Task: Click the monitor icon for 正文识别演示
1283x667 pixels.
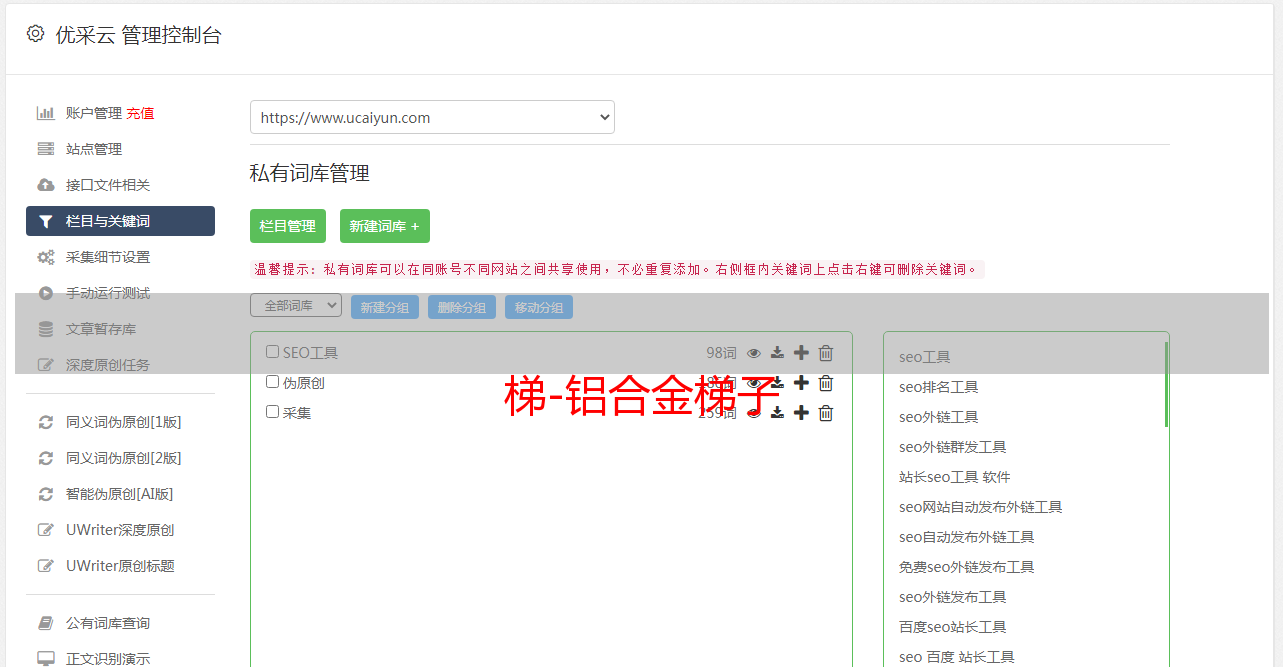Action: (45, 659)
